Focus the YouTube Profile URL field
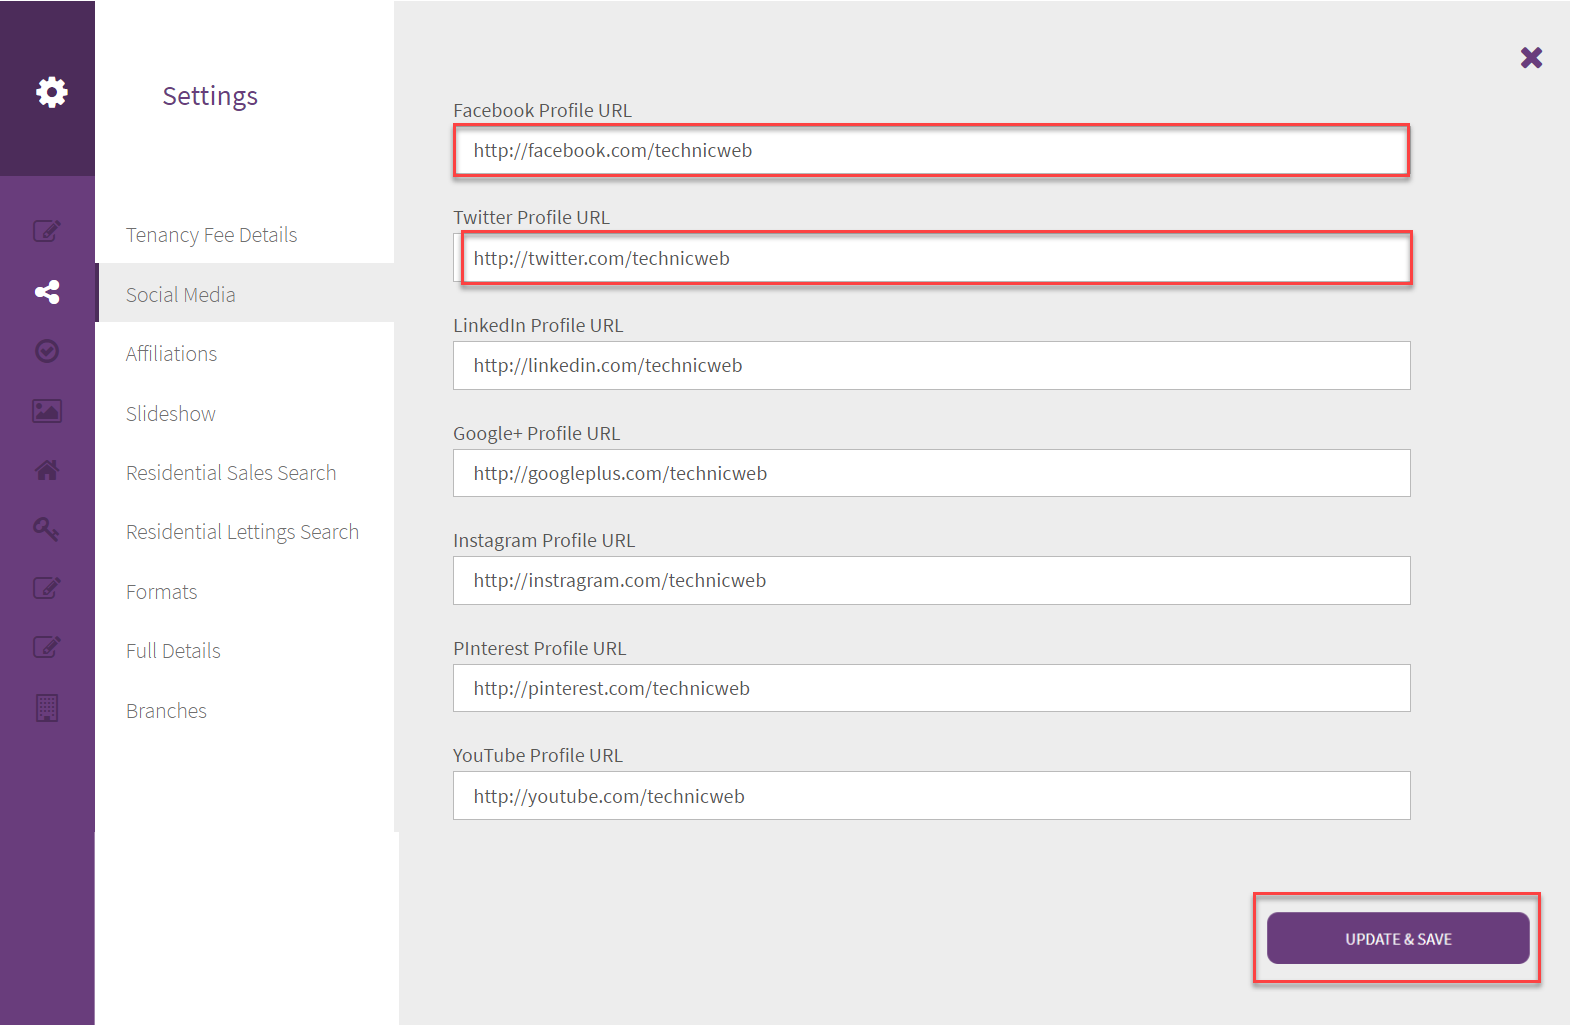This screenshot has height=1025, width=1570. (x=932, y=796)
